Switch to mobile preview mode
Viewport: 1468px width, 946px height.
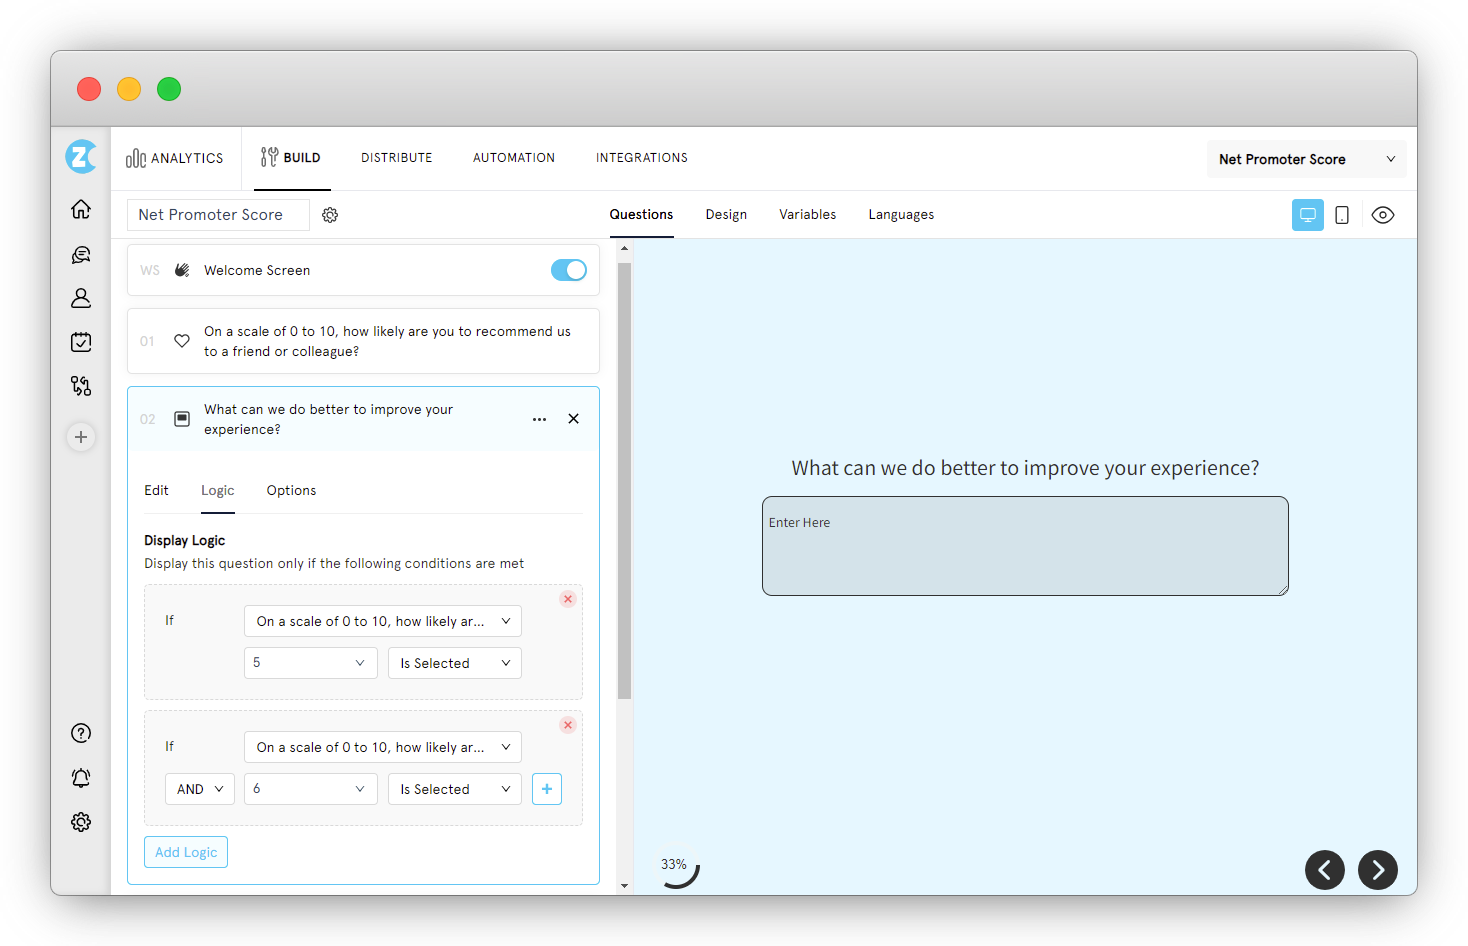pos(1341,214)
